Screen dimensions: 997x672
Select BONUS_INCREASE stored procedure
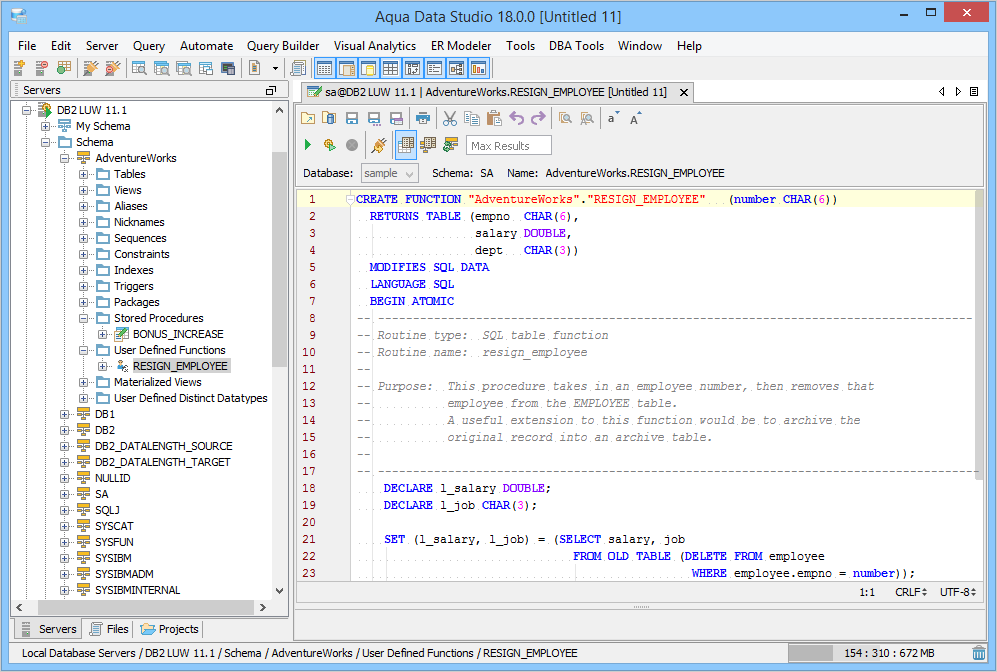click(178, 334)
